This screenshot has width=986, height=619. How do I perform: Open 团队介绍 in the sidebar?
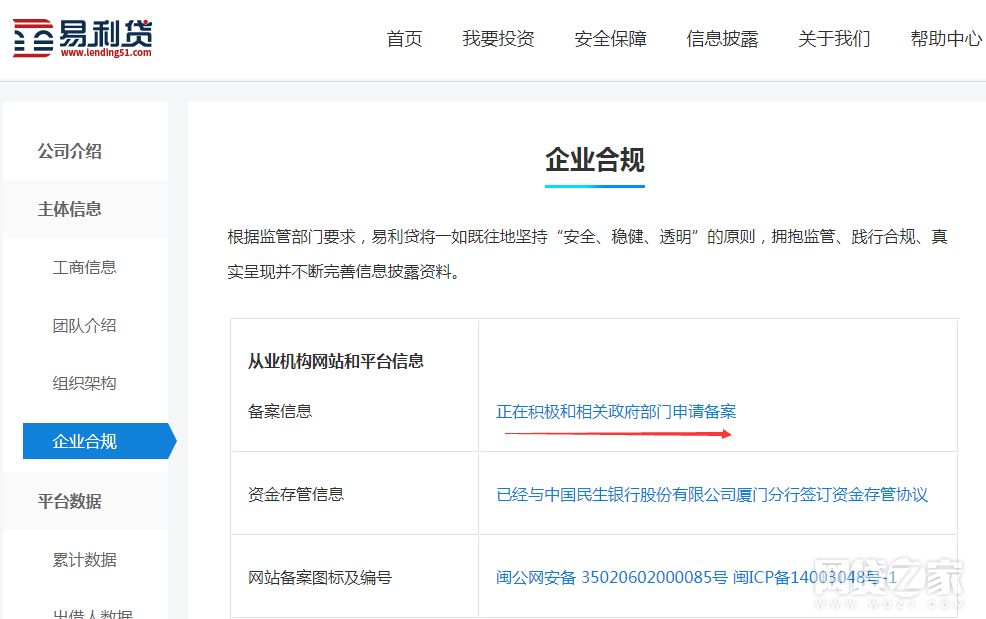(84, 325)
